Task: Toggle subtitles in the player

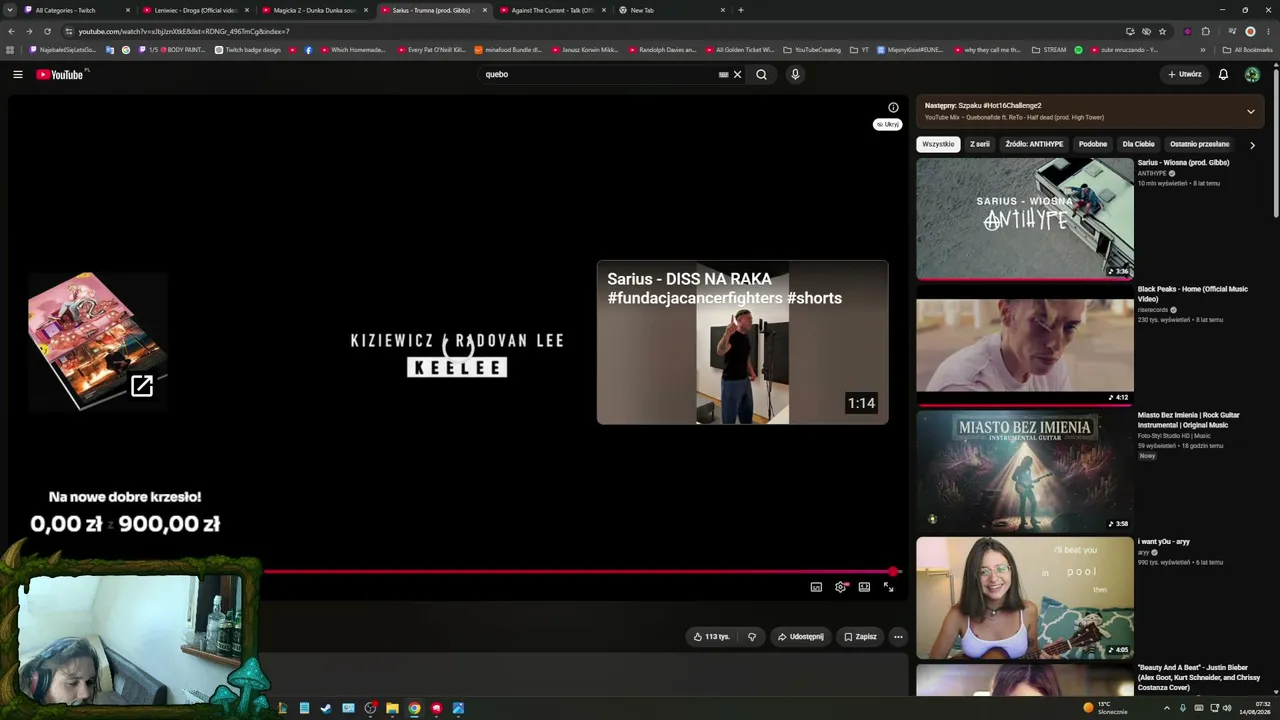Action: coord(816,587)
